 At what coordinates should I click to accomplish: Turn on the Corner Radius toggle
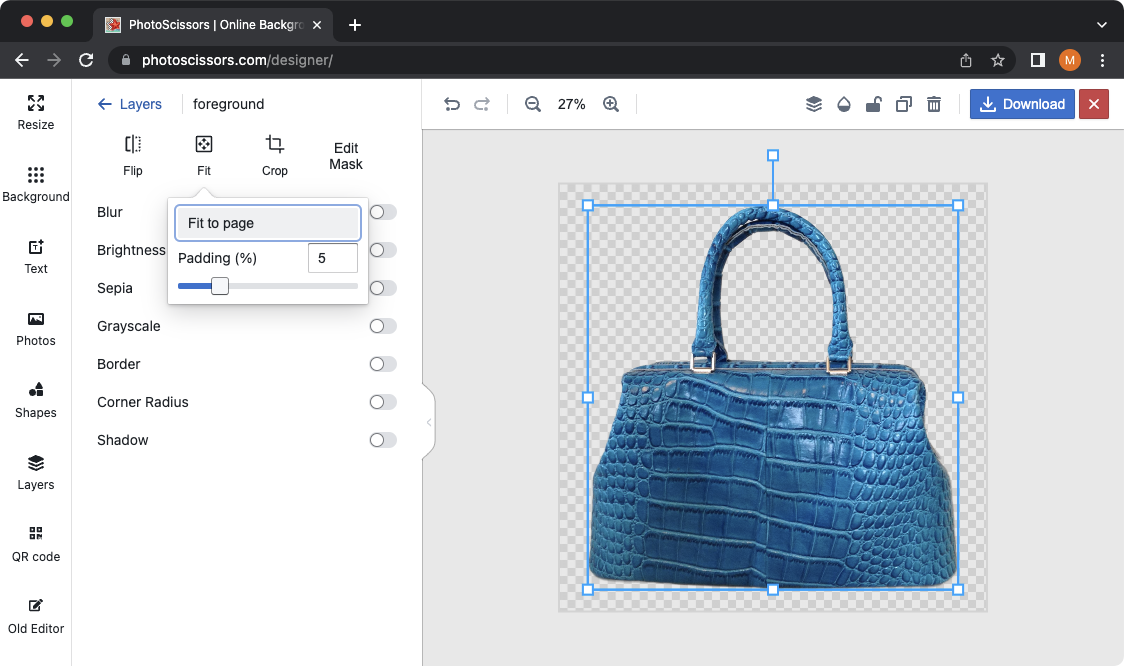coord(382,402)
